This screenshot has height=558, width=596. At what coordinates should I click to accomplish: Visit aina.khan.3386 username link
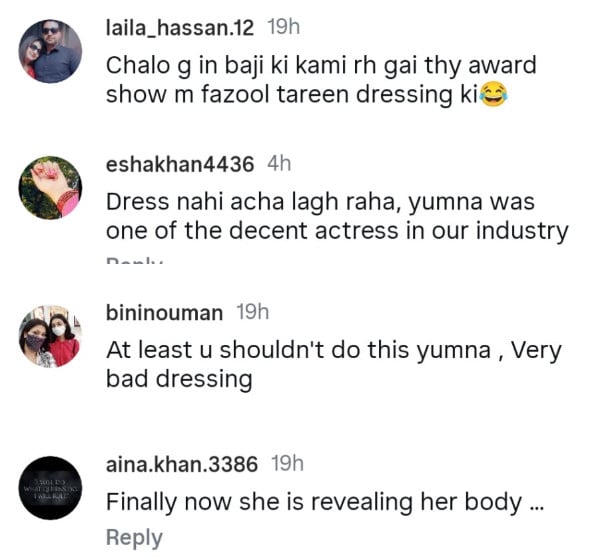pos(182,464)
